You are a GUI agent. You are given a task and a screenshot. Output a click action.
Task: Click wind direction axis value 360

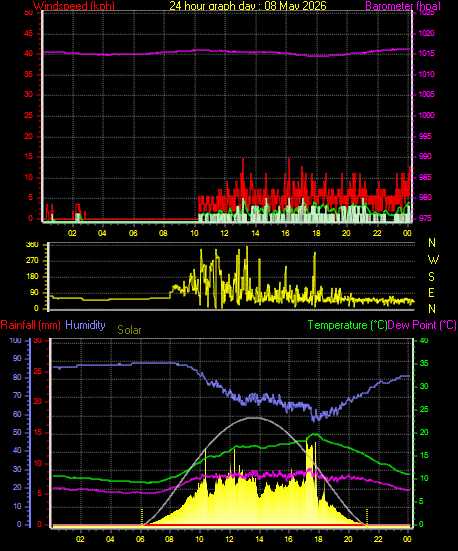(32, 245)
